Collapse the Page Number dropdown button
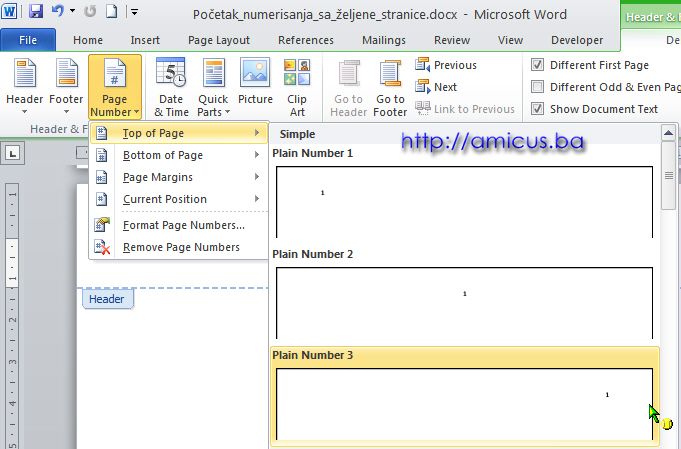The height and width of the screenshot is (449, 681). (115, 87)
